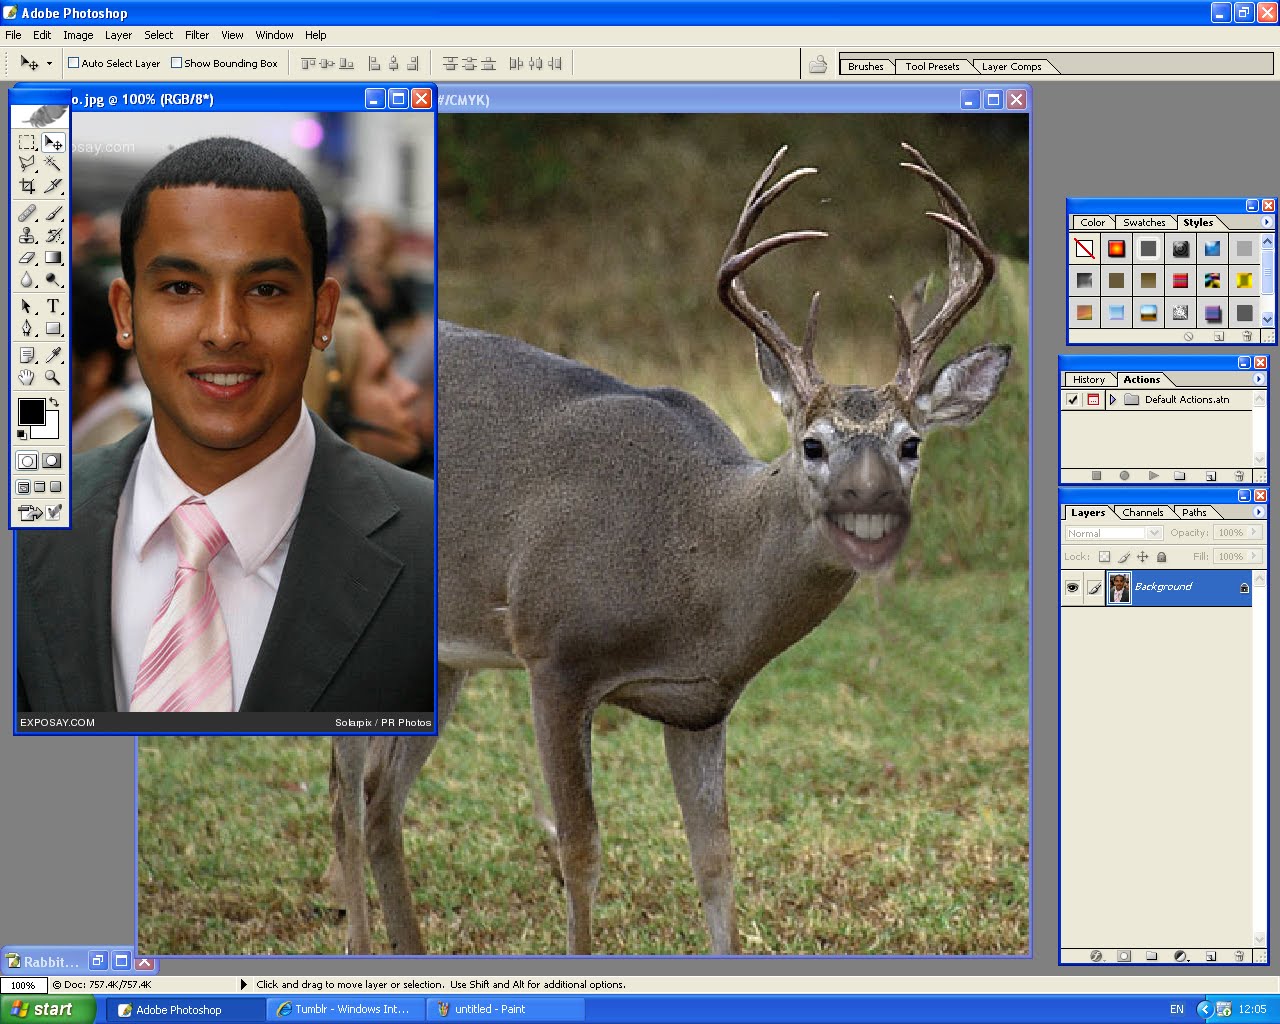Select the Slice tool

tap(53, 186)
